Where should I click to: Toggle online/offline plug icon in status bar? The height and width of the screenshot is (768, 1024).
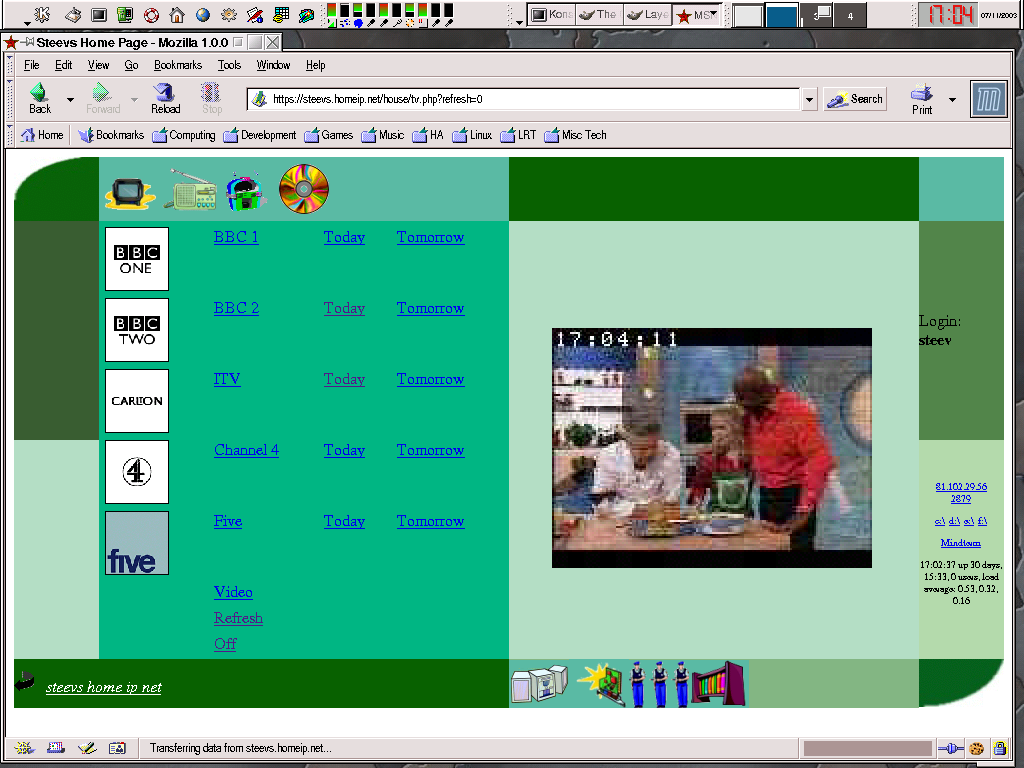pyautogui.click(x=950, y=748)
